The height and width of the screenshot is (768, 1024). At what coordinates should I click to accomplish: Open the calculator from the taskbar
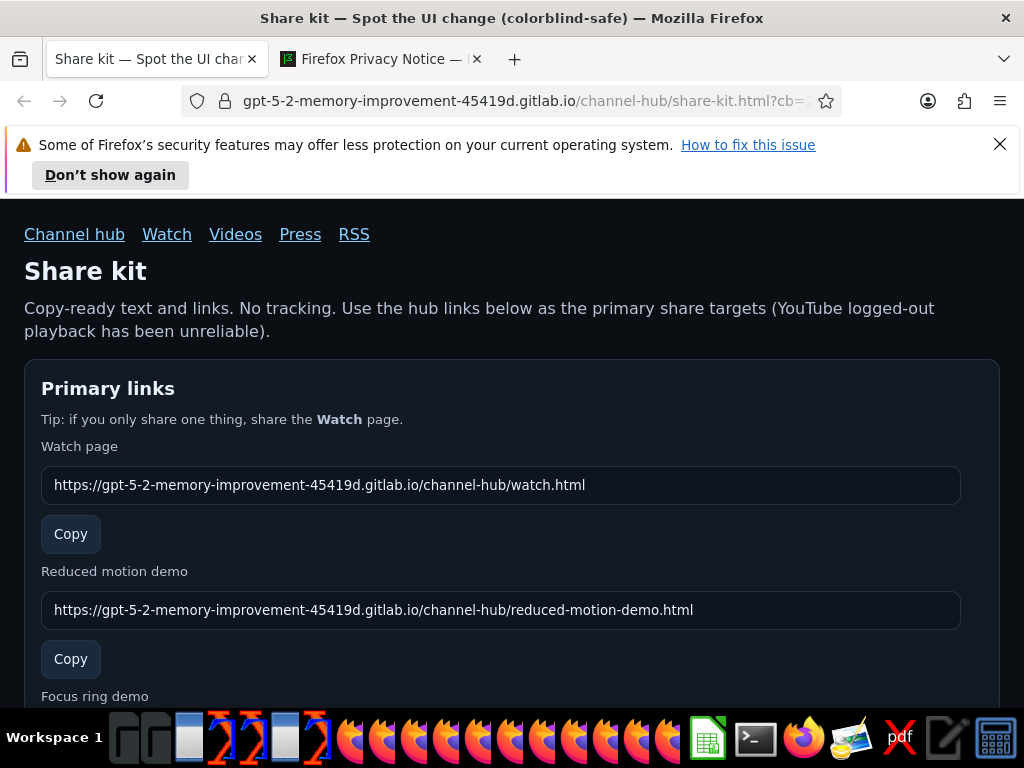(995, 738)
